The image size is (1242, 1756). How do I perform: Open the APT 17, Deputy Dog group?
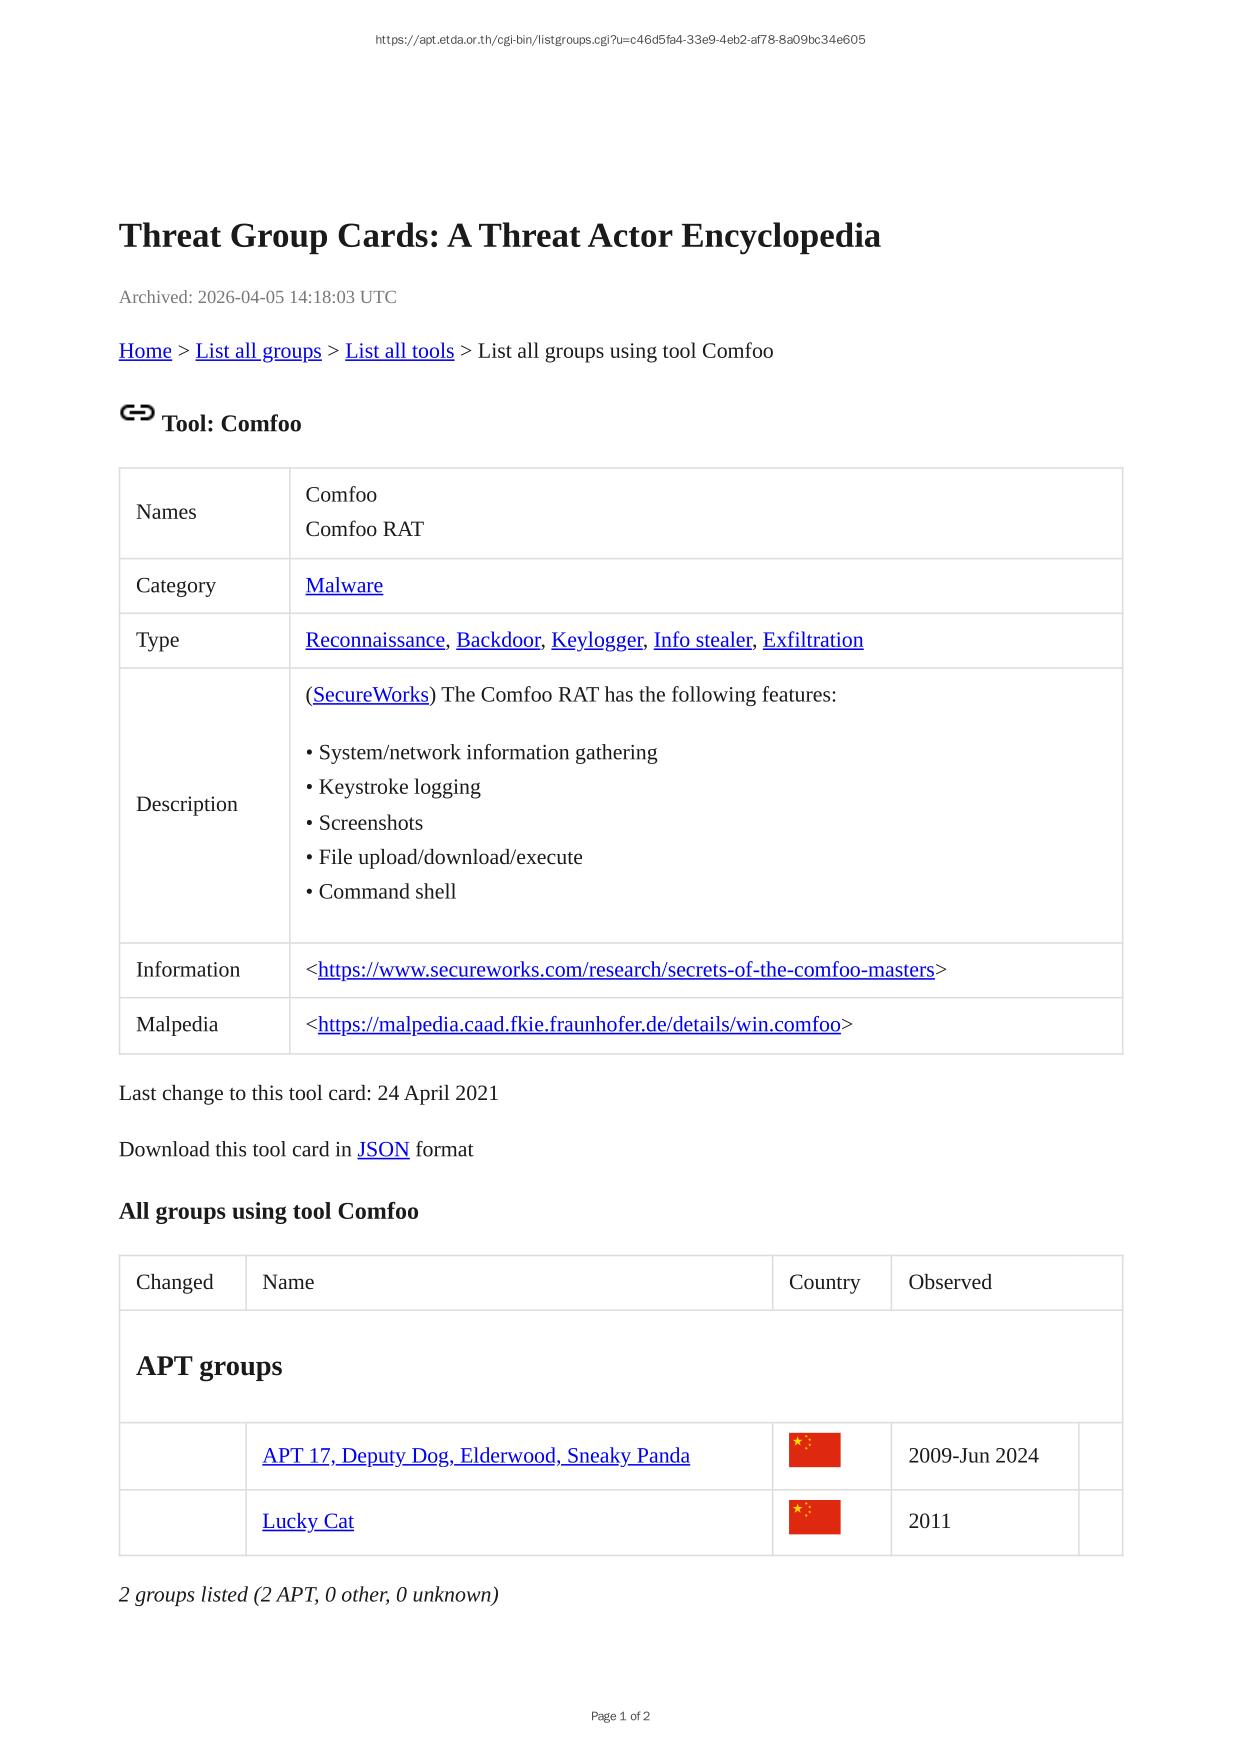pos(476,1456)
